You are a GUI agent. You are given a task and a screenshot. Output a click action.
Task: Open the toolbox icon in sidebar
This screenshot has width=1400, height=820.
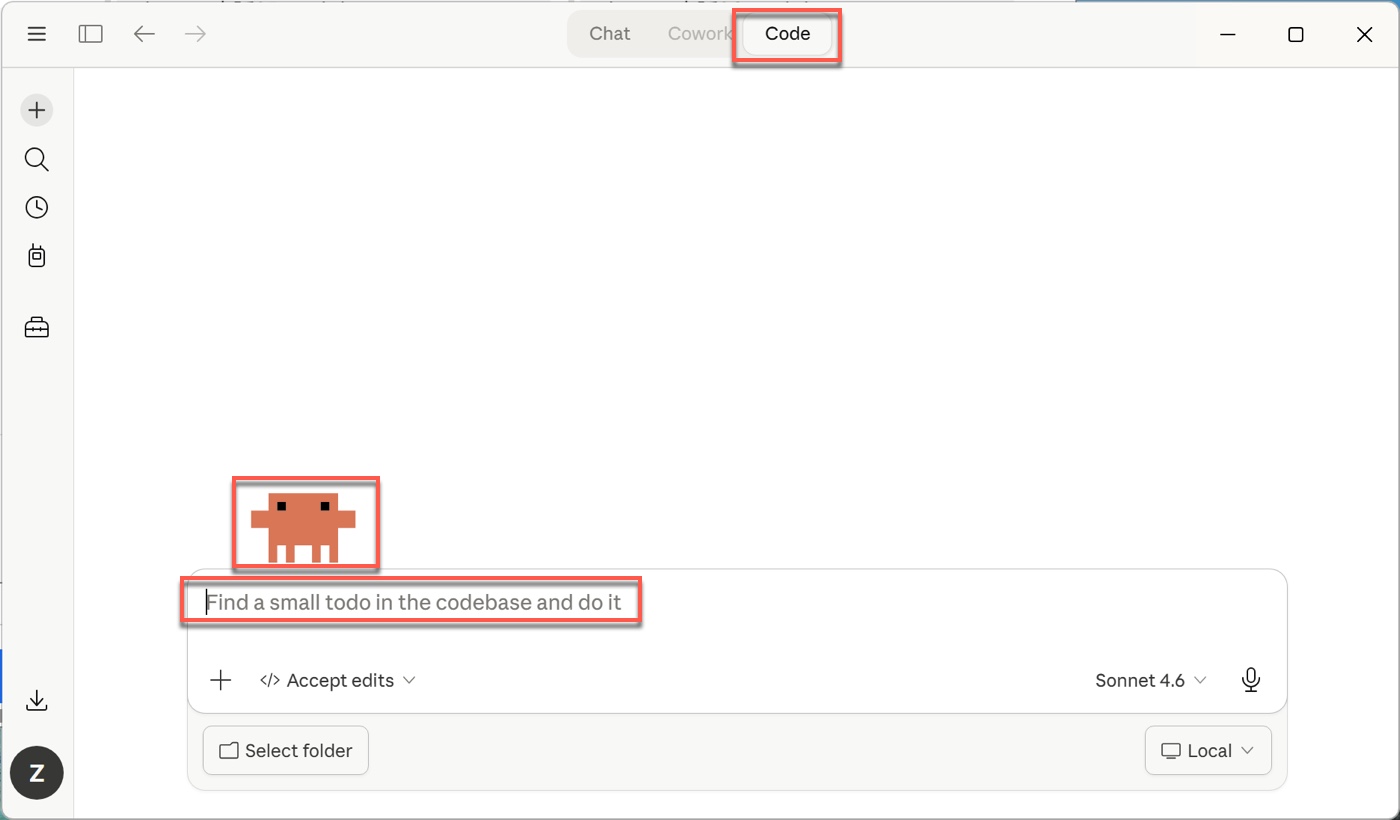pyautogui.click(x=37, y=327)
